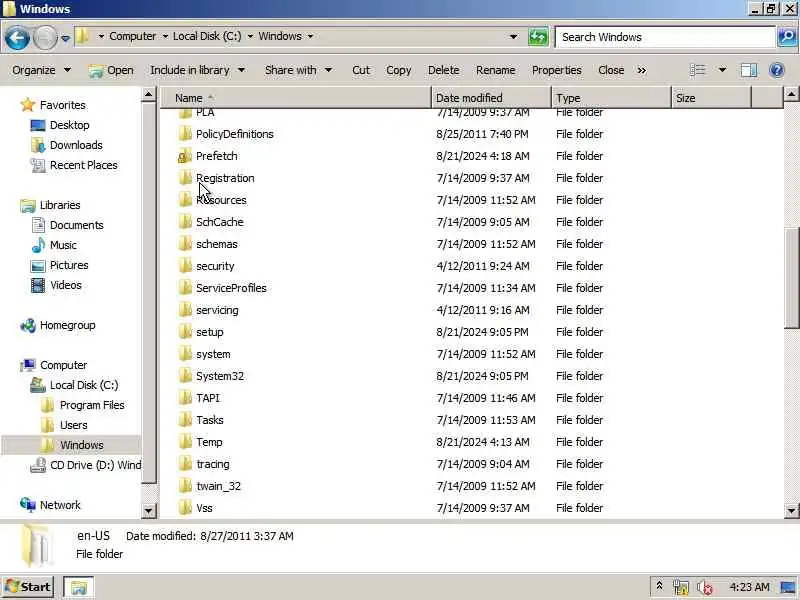
Task: Open Recent Places in the sidebar
Action: 84,165
